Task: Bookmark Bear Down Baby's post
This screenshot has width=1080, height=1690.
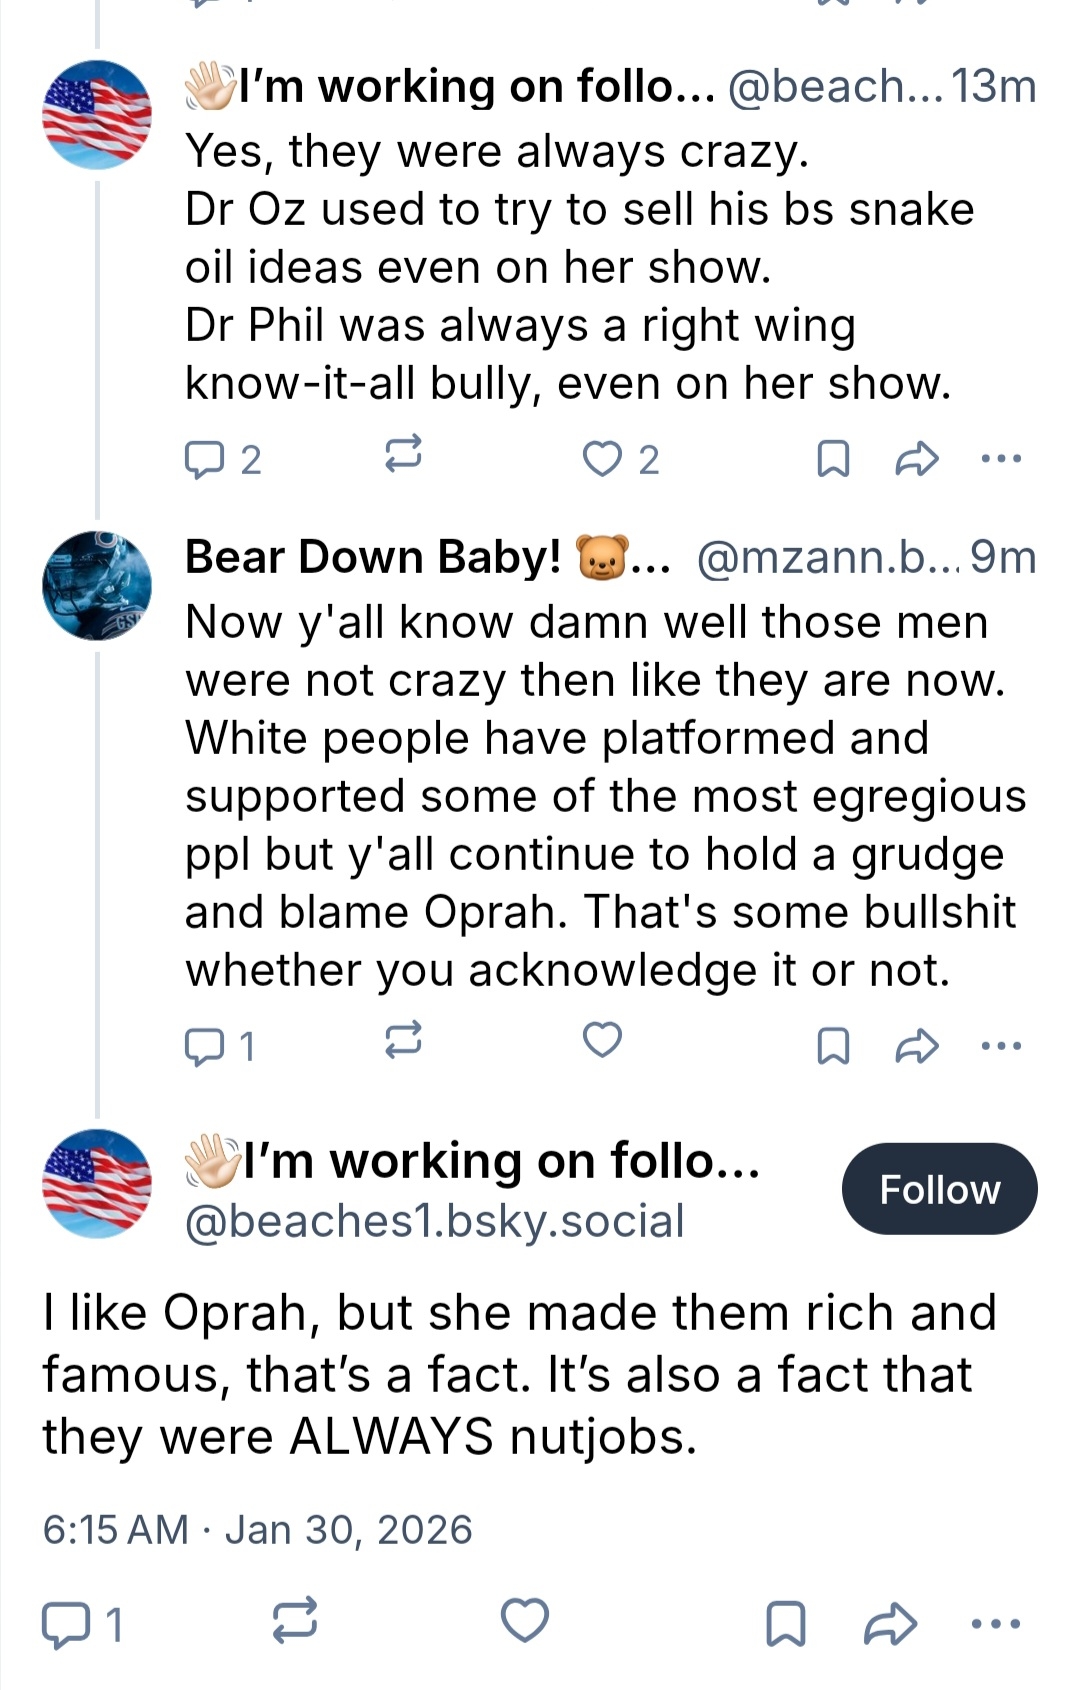Action: (x=833, y=1046)
